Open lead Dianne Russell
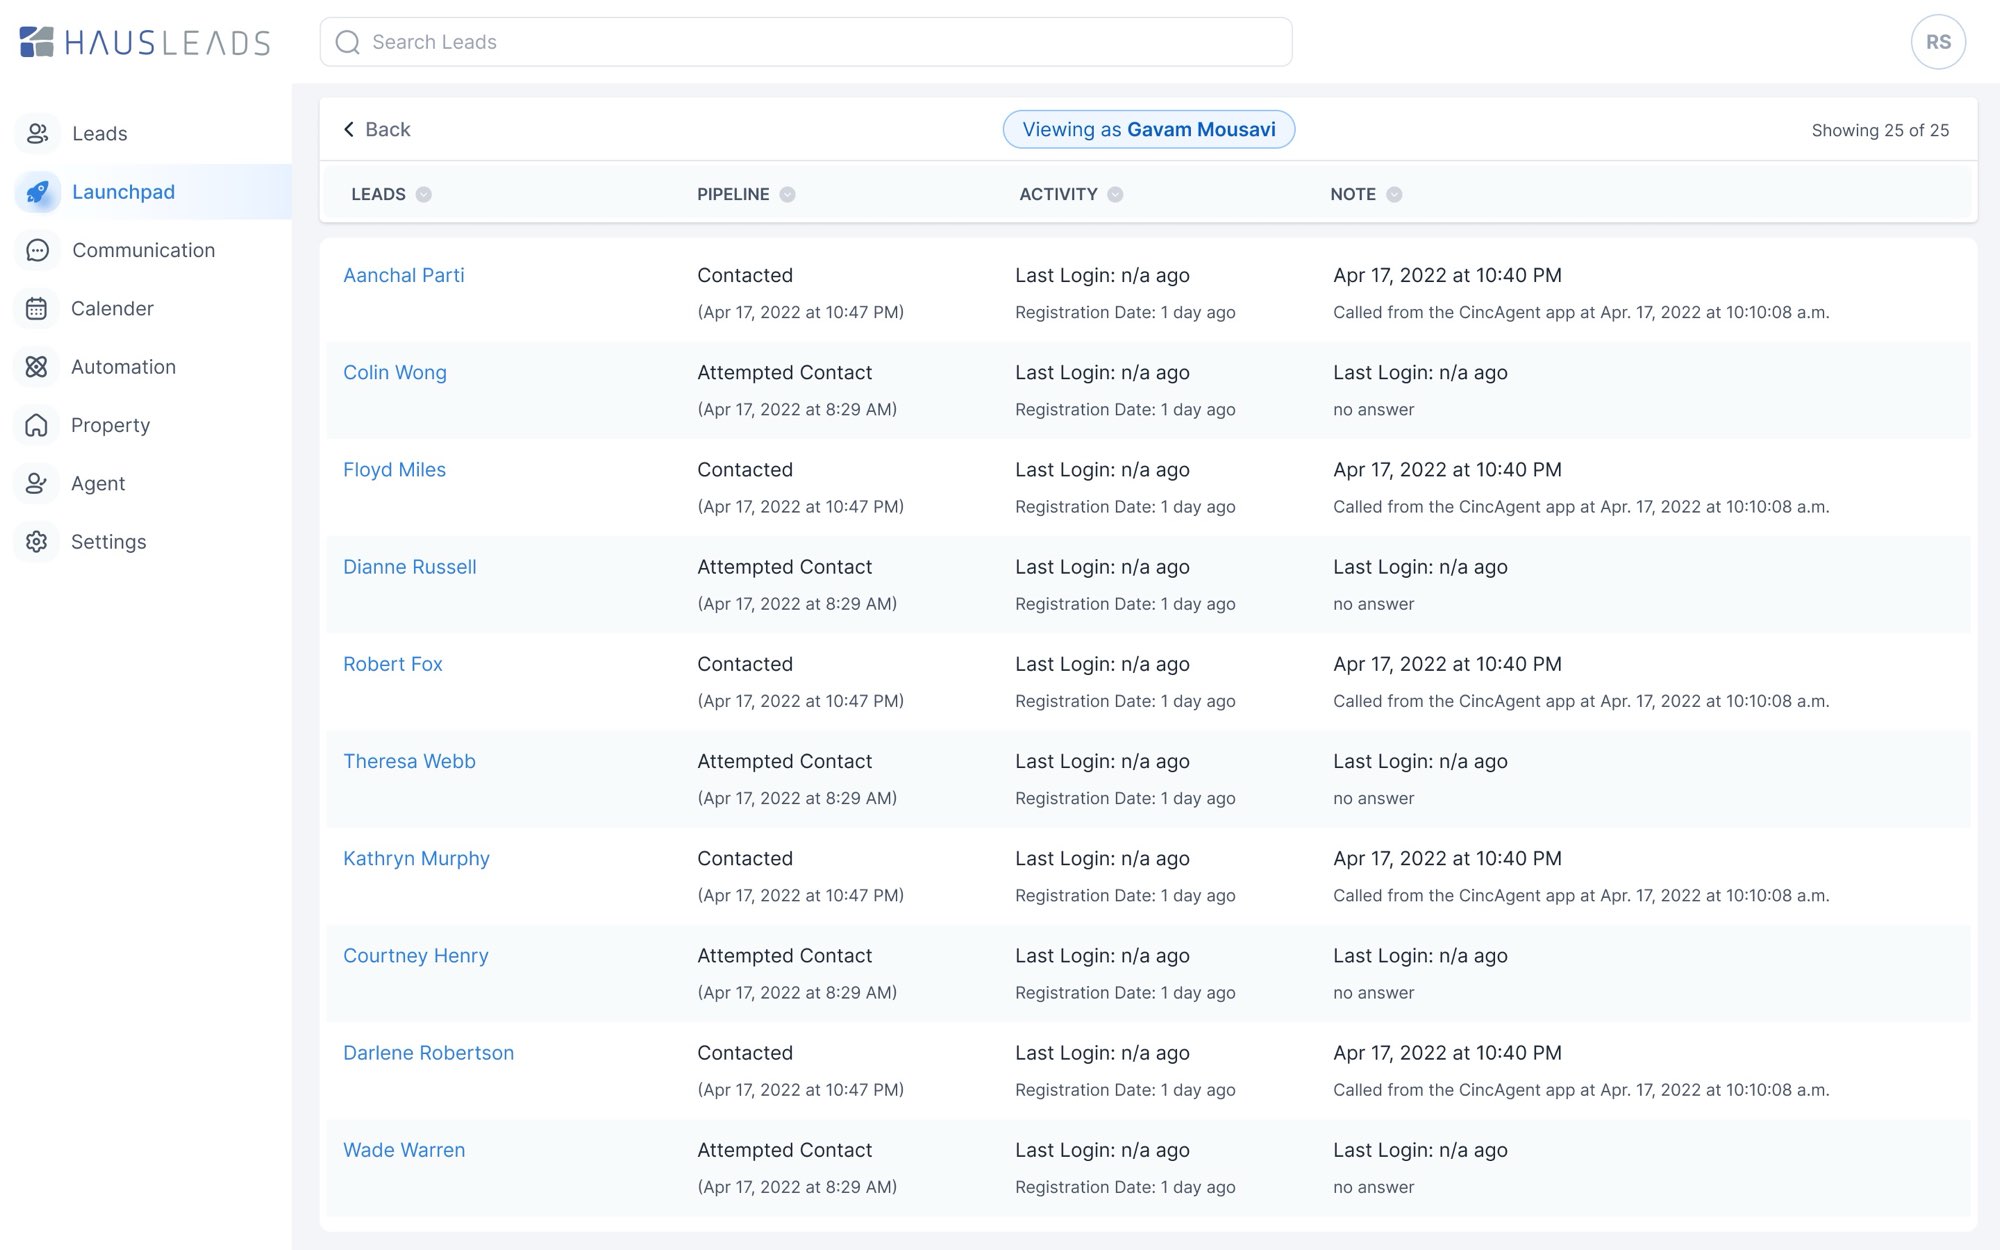The width and height of the screenshot is (2000, 1250). pyautogui.click(x=410, y=566)
